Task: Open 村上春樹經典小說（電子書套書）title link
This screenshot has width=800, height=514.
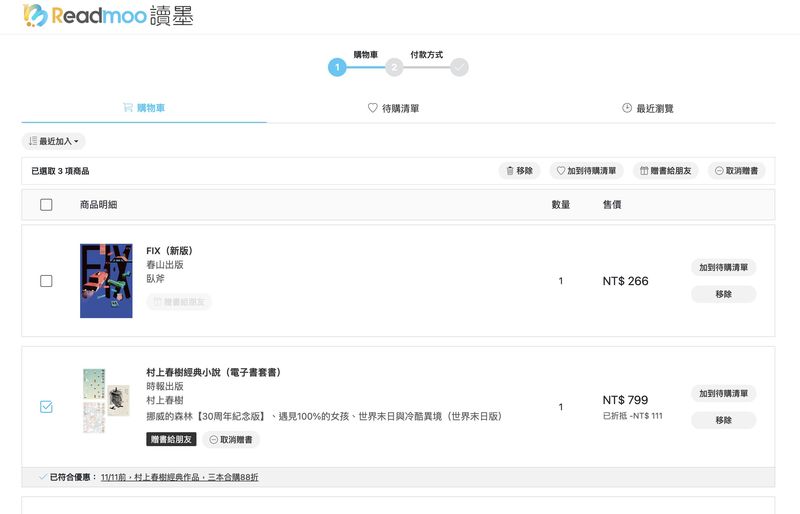Action: click(214, 372)
